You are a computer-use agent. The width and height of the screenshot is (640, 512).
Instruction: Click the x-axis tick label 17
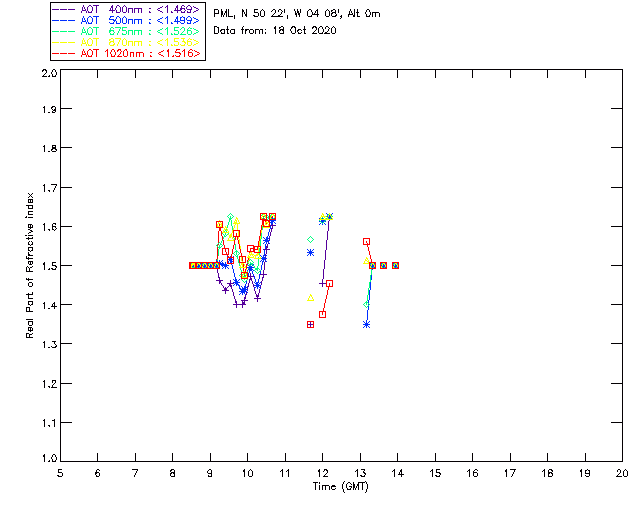(510, 473)
